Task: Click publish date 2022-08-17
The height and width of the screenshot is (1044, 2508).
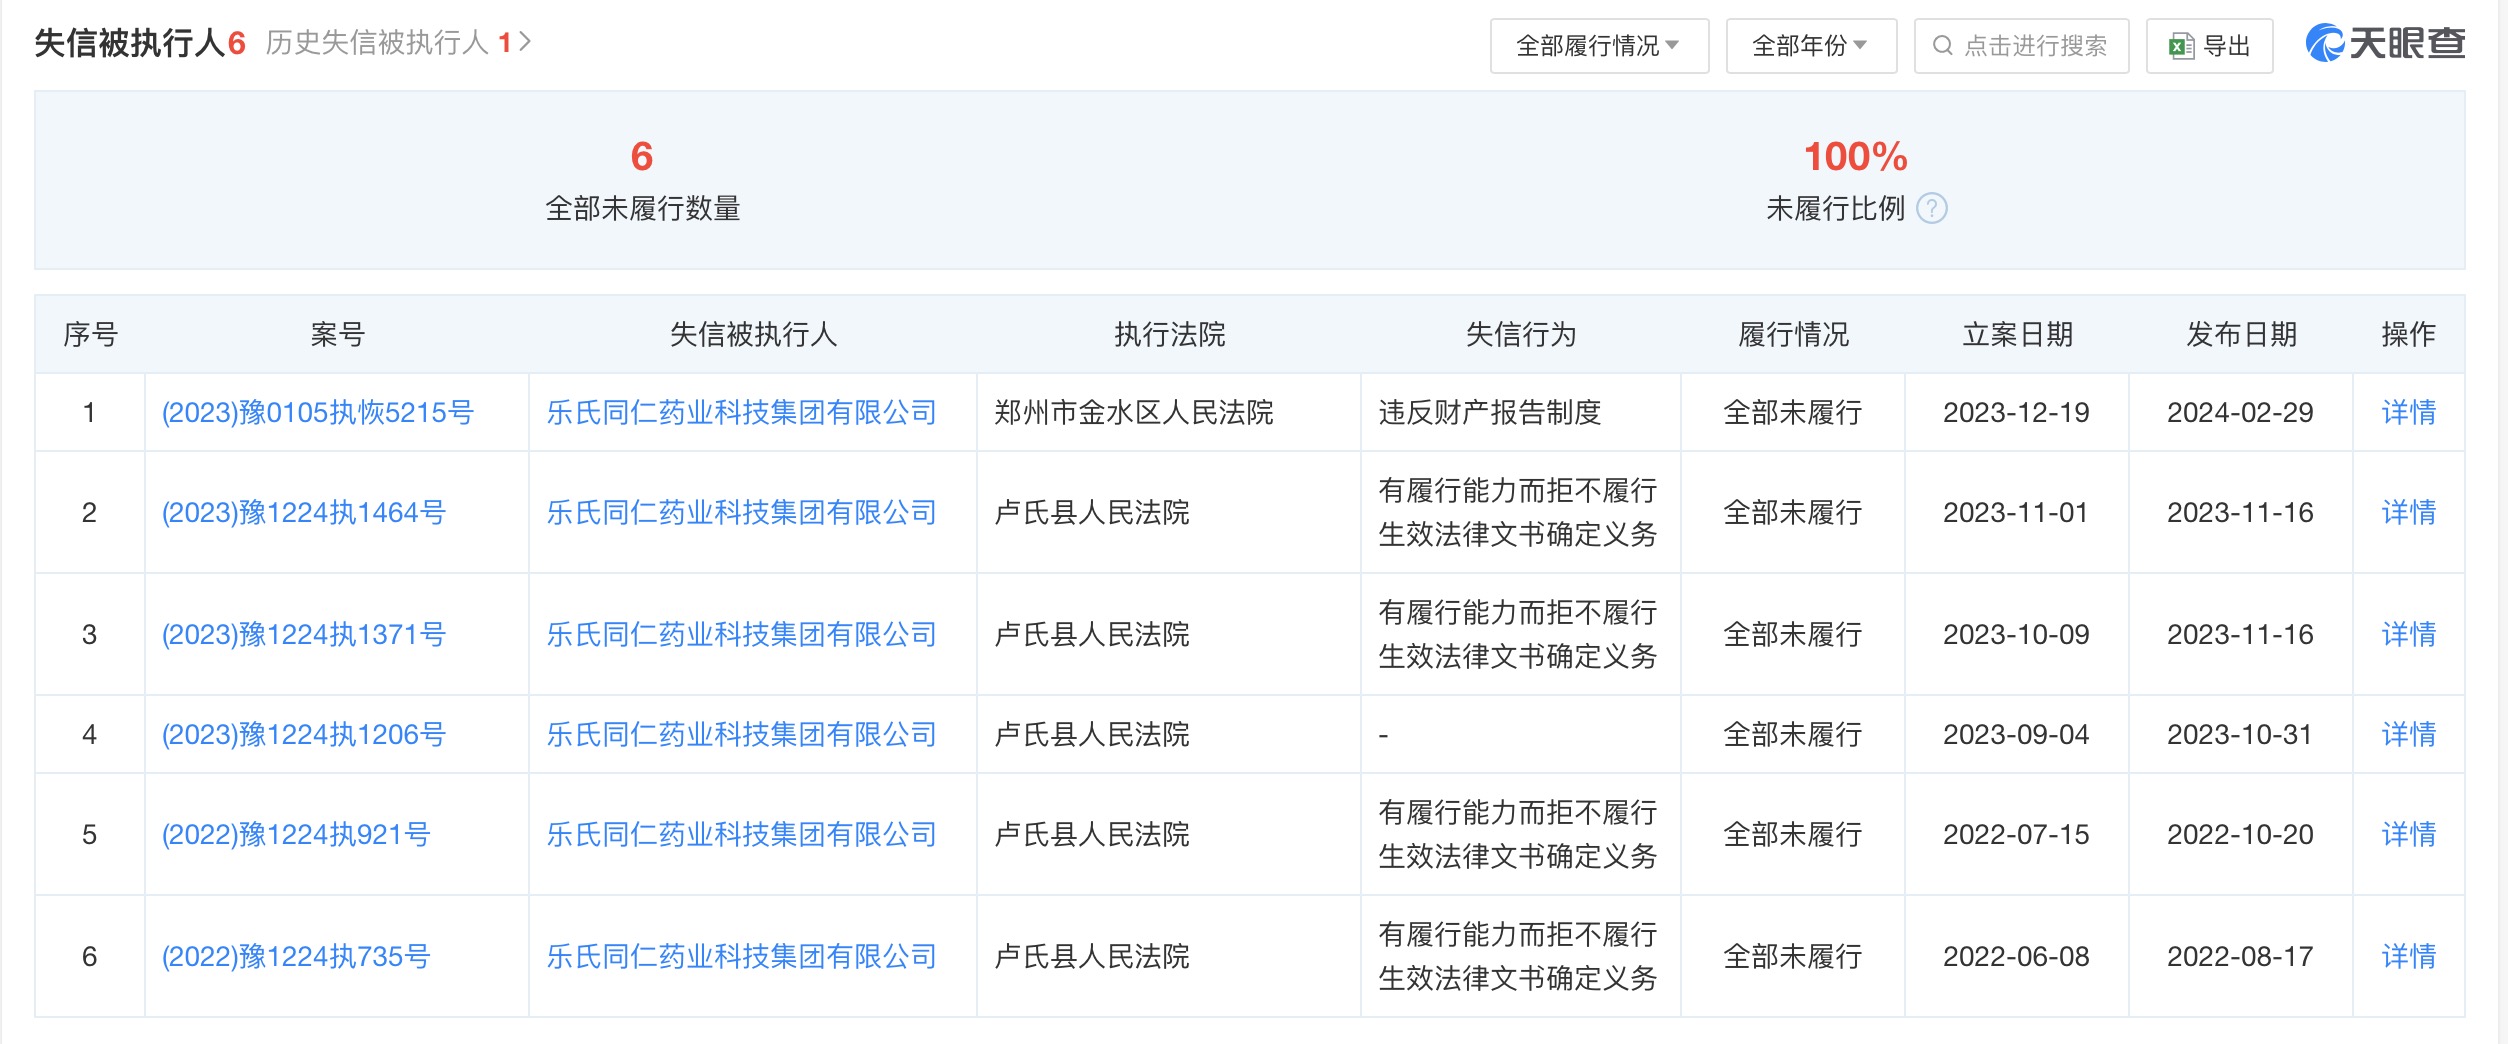Action: (x=2240, y=956)
